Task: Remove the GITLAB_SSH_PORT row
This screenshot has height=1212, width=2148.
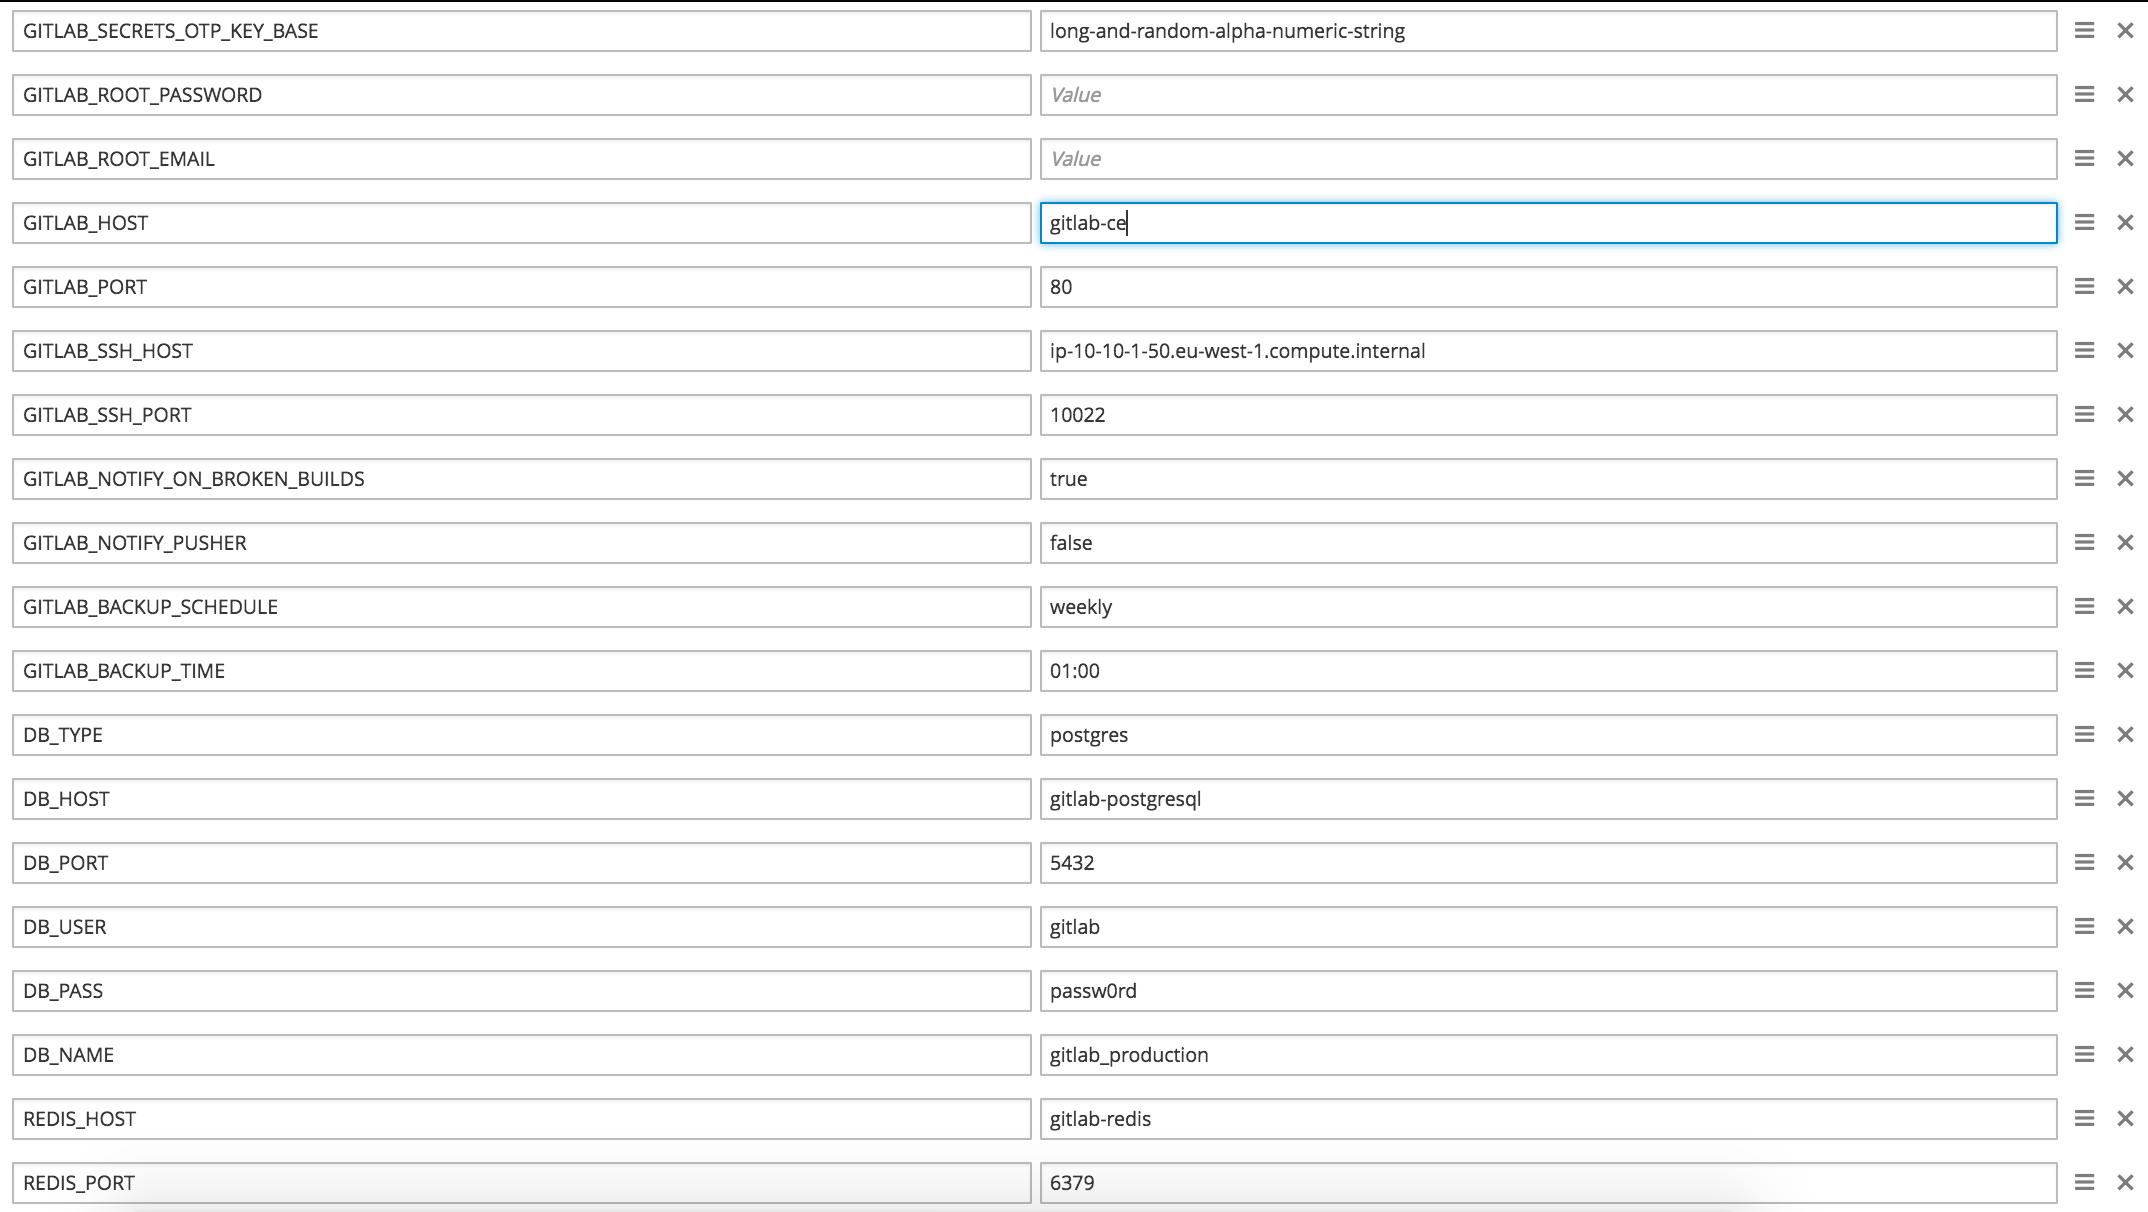Action: pos(2125,415)
